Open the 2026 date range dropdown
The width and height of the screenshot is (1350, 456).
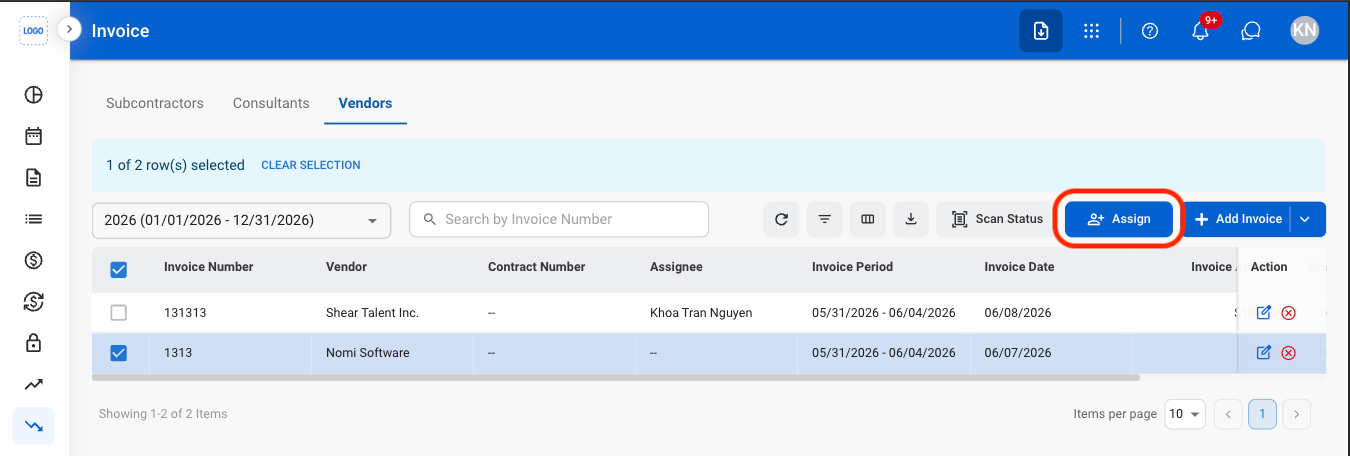point(241,220)
